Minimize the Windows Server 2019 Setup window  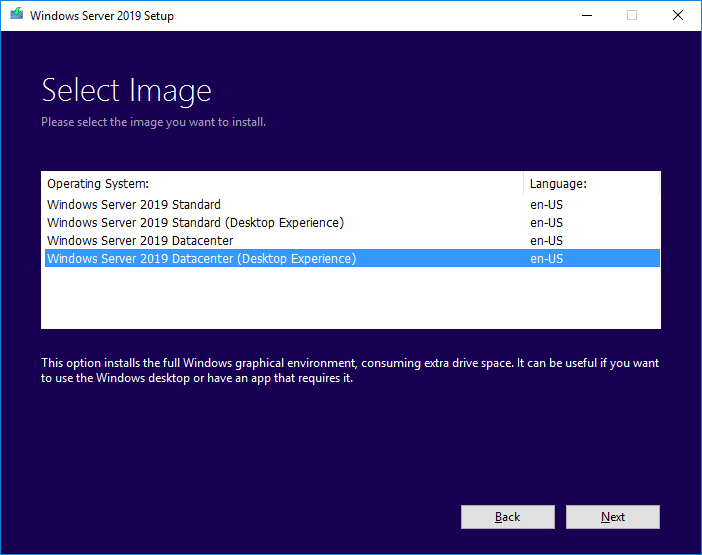point(587,15)
